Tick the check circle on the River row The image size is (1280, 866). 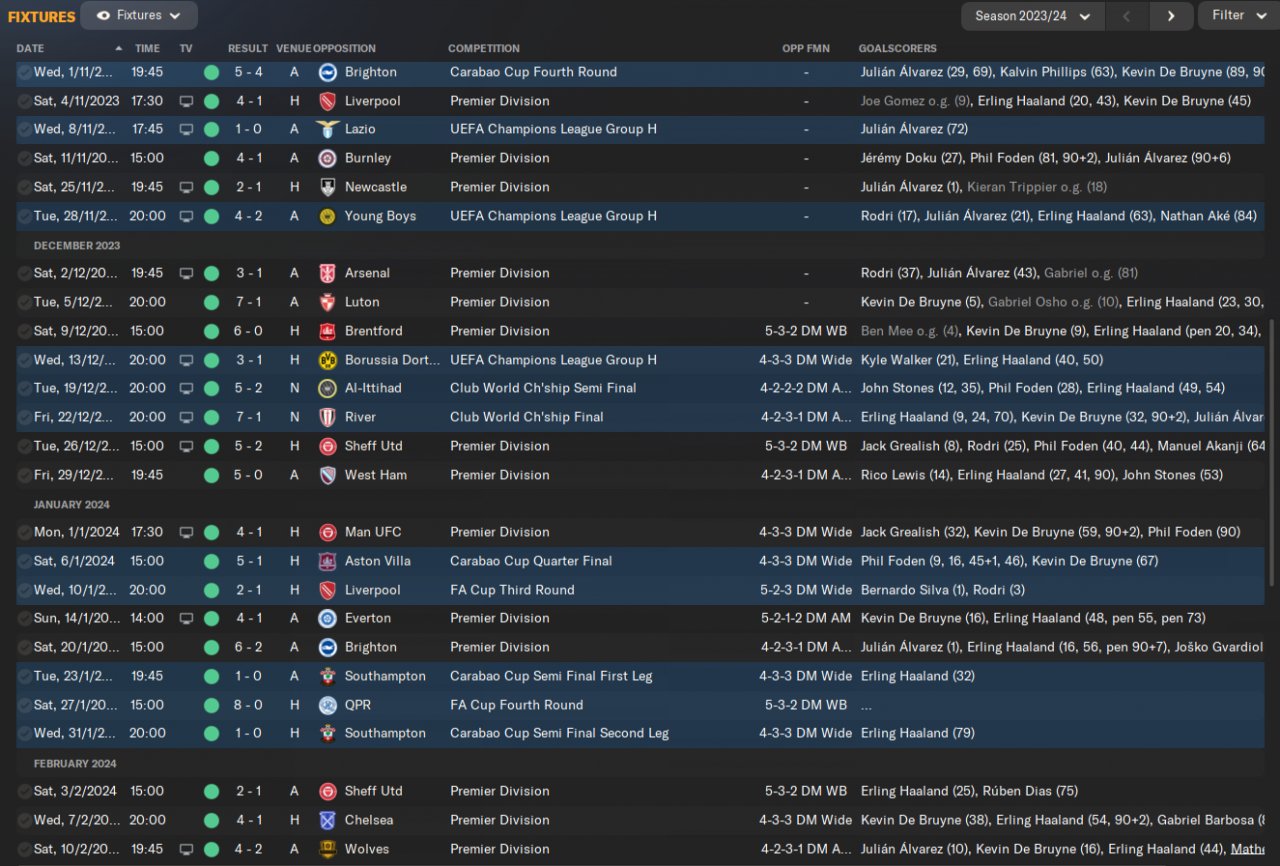click(24, 417)
